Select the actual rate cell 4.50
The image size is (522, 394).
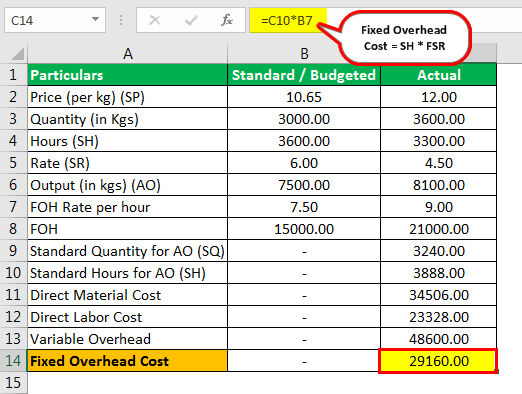pos(439,163)
